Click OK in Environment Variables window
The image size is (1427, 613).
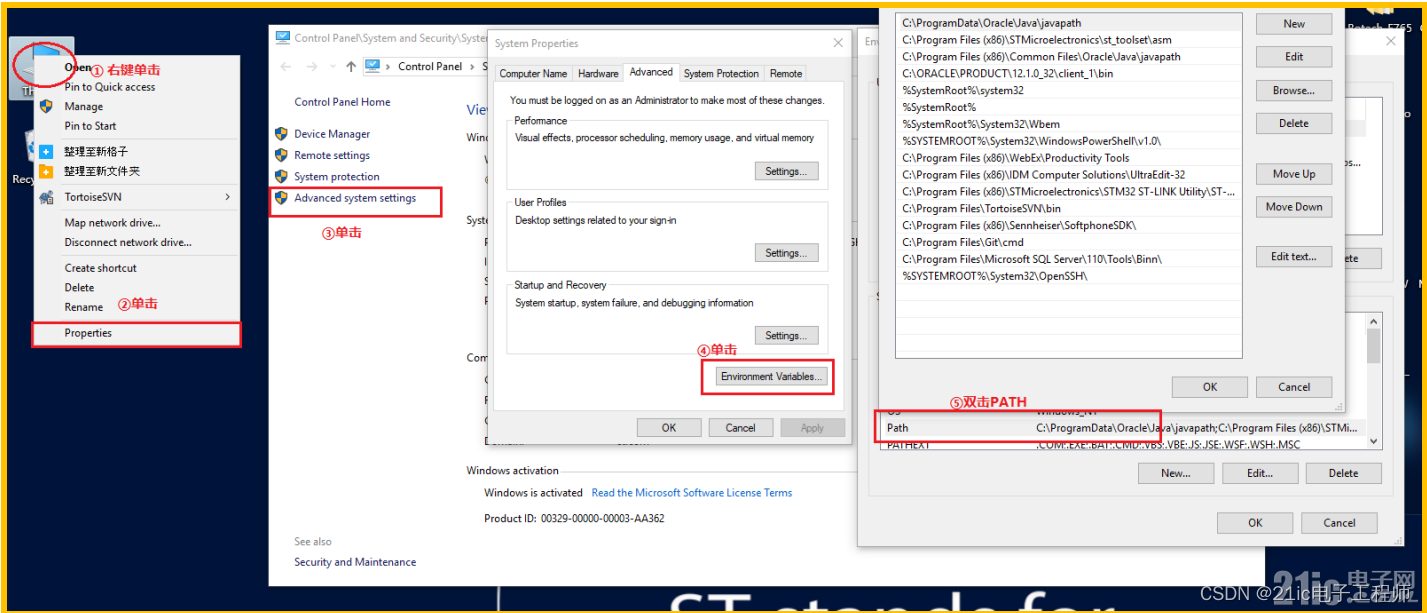point(1255,522)
